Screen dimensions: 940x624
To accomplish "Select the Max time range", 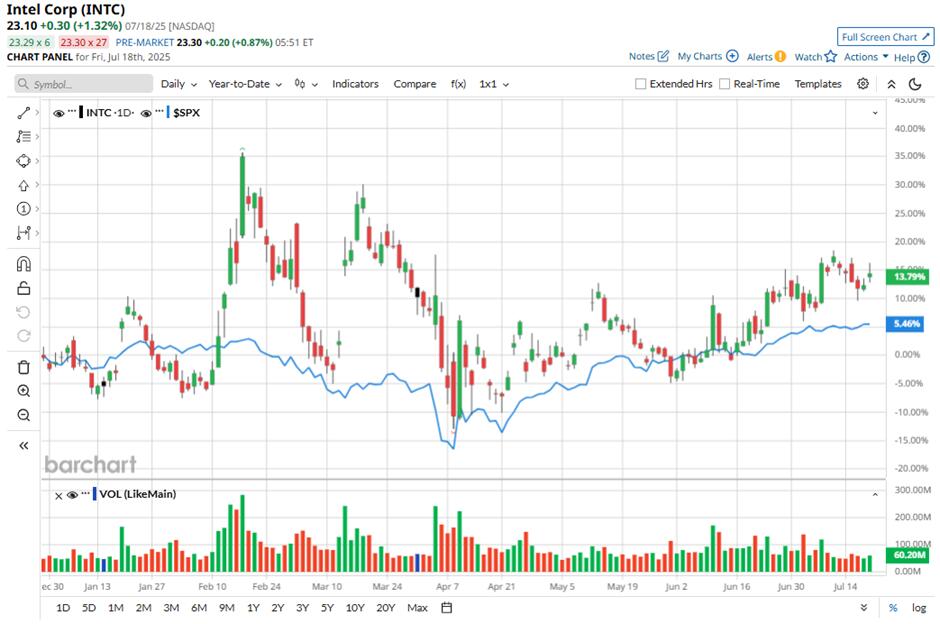I will (417, 608).
